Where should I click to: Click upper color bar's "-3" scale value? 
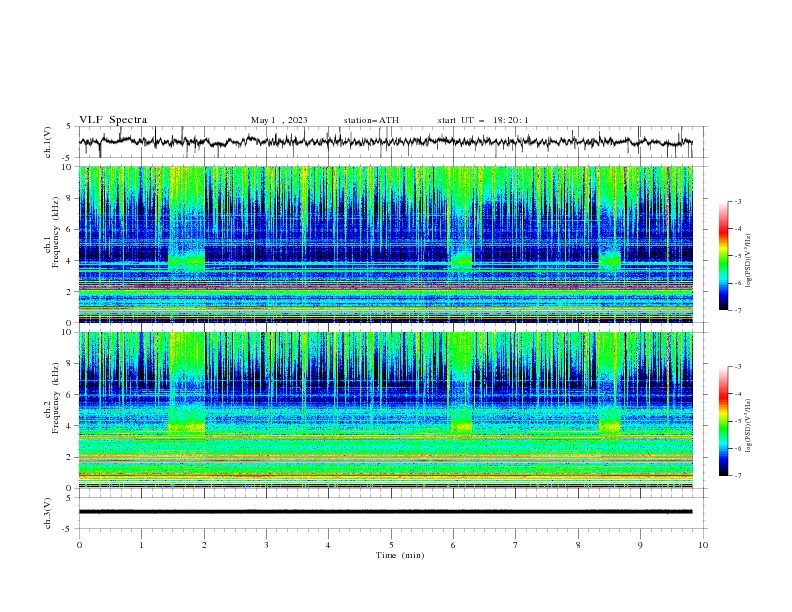tap(737, 202)
